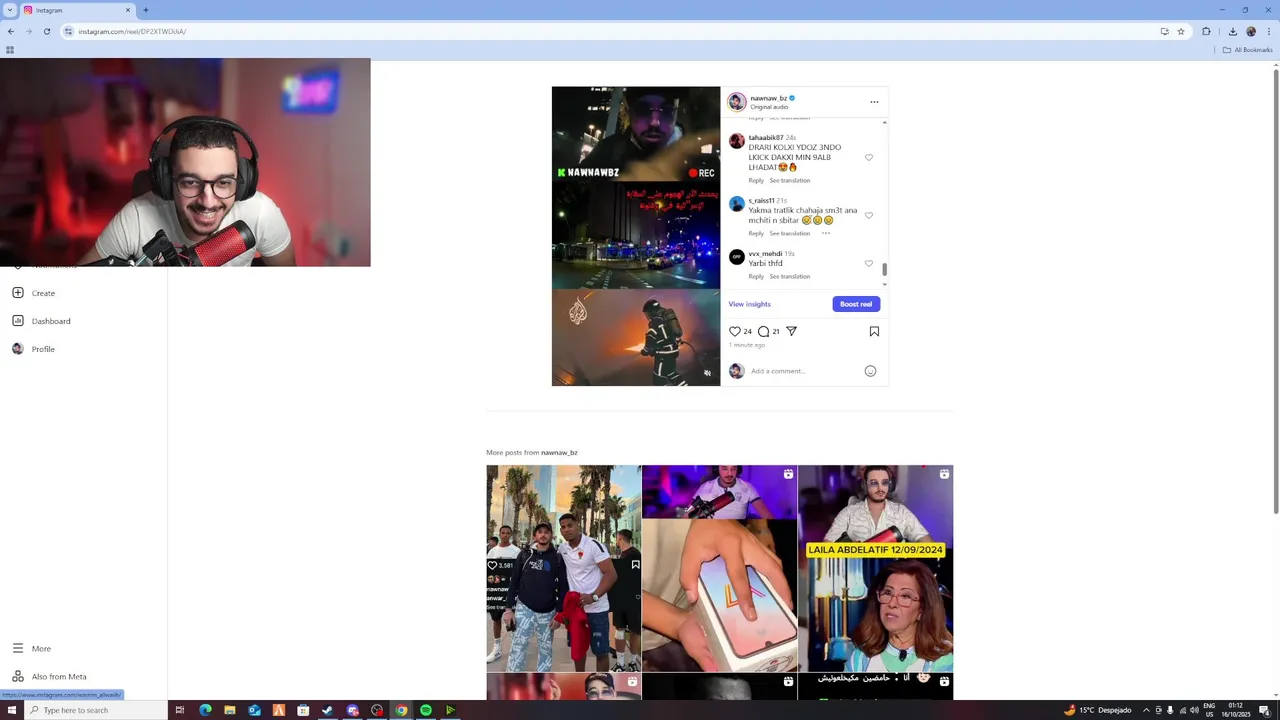The width and height of the screenshot is (1280, 720).
Task: Show hidden system tray icons
Action: click(1146, 710)
